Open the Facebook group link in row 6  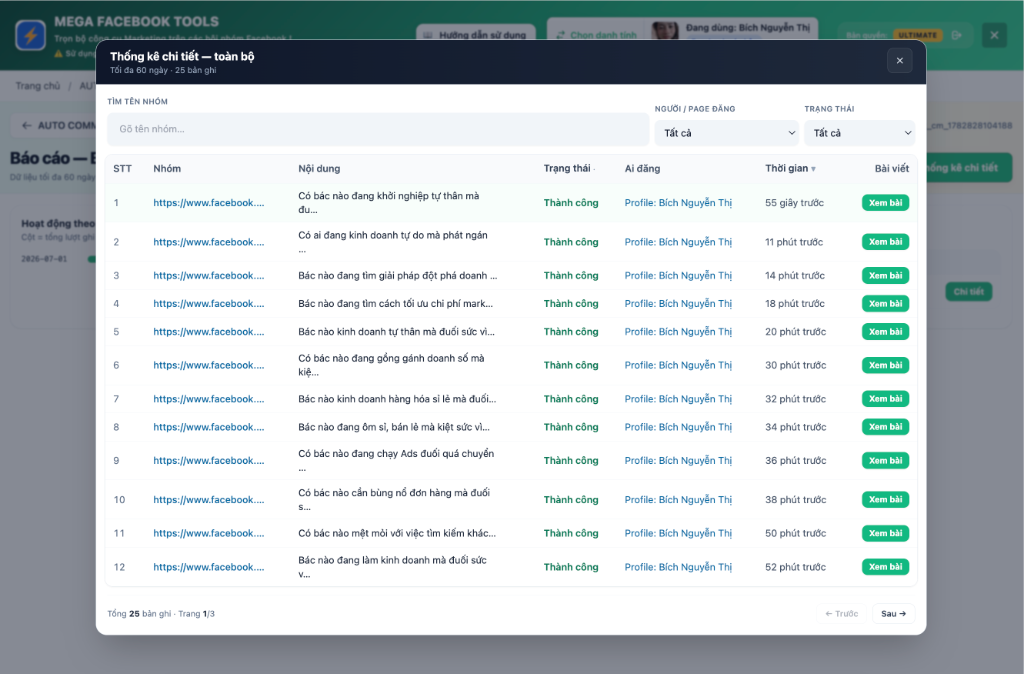[209, 365]
